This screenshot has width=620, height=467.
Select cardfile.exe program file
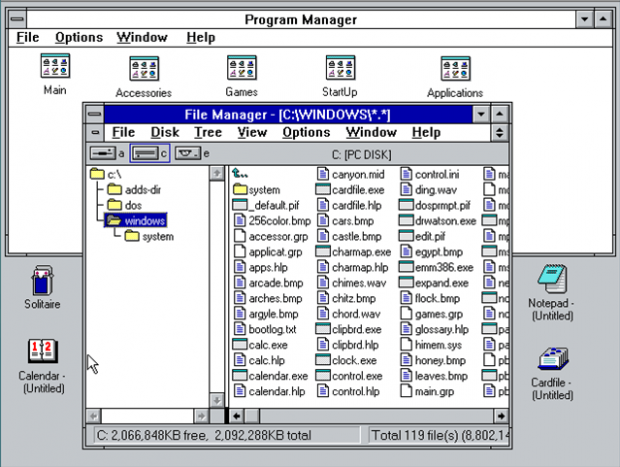coord(350,190)
